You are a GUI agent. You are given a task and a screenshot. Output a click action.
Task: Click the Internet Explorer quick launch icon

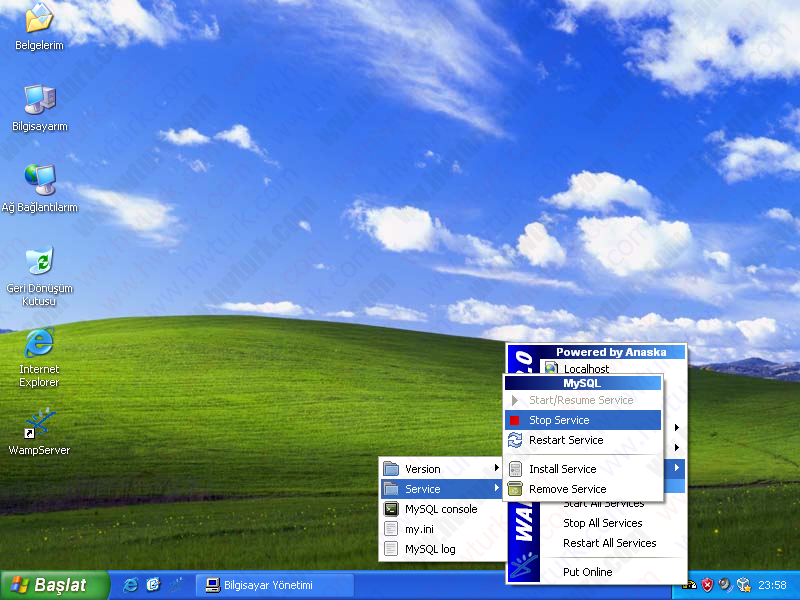(130, 585)
